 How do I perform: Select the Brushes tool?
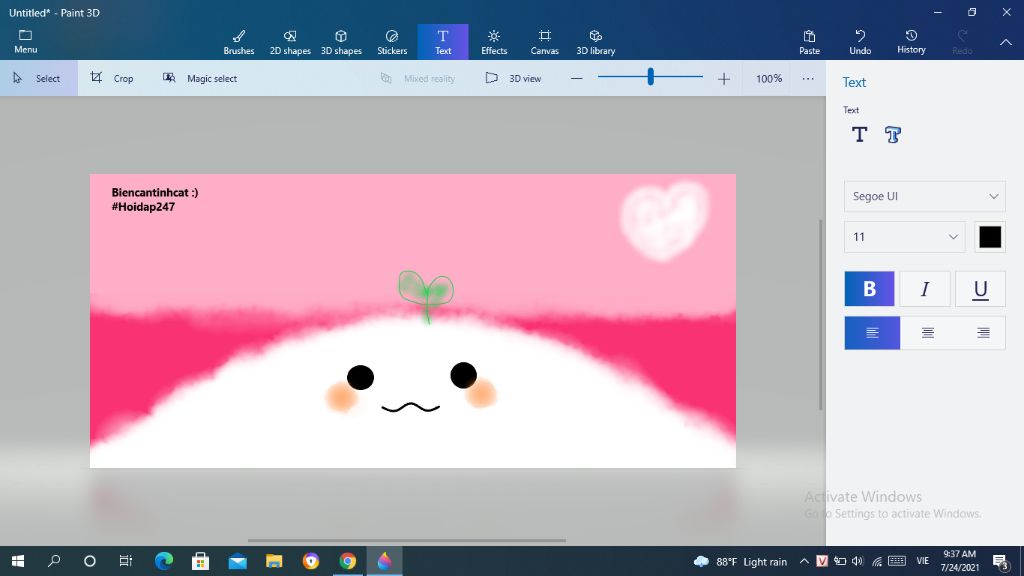[x=238, y=42]
